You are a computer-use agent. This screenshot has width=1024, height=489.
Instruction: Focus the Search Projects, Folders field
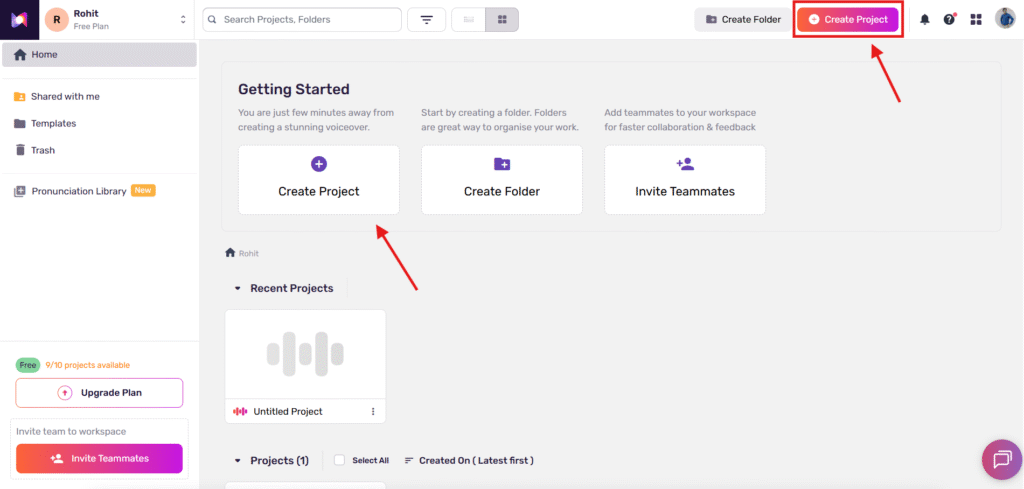click(302, 20)
